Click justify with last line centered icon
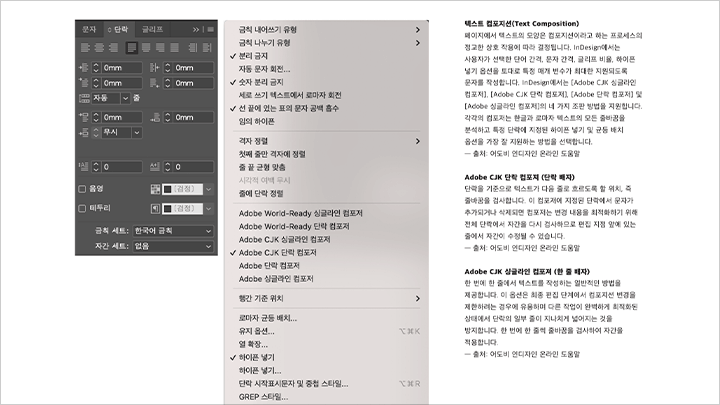Screen dimensions: 720x405 click(146, 47)
